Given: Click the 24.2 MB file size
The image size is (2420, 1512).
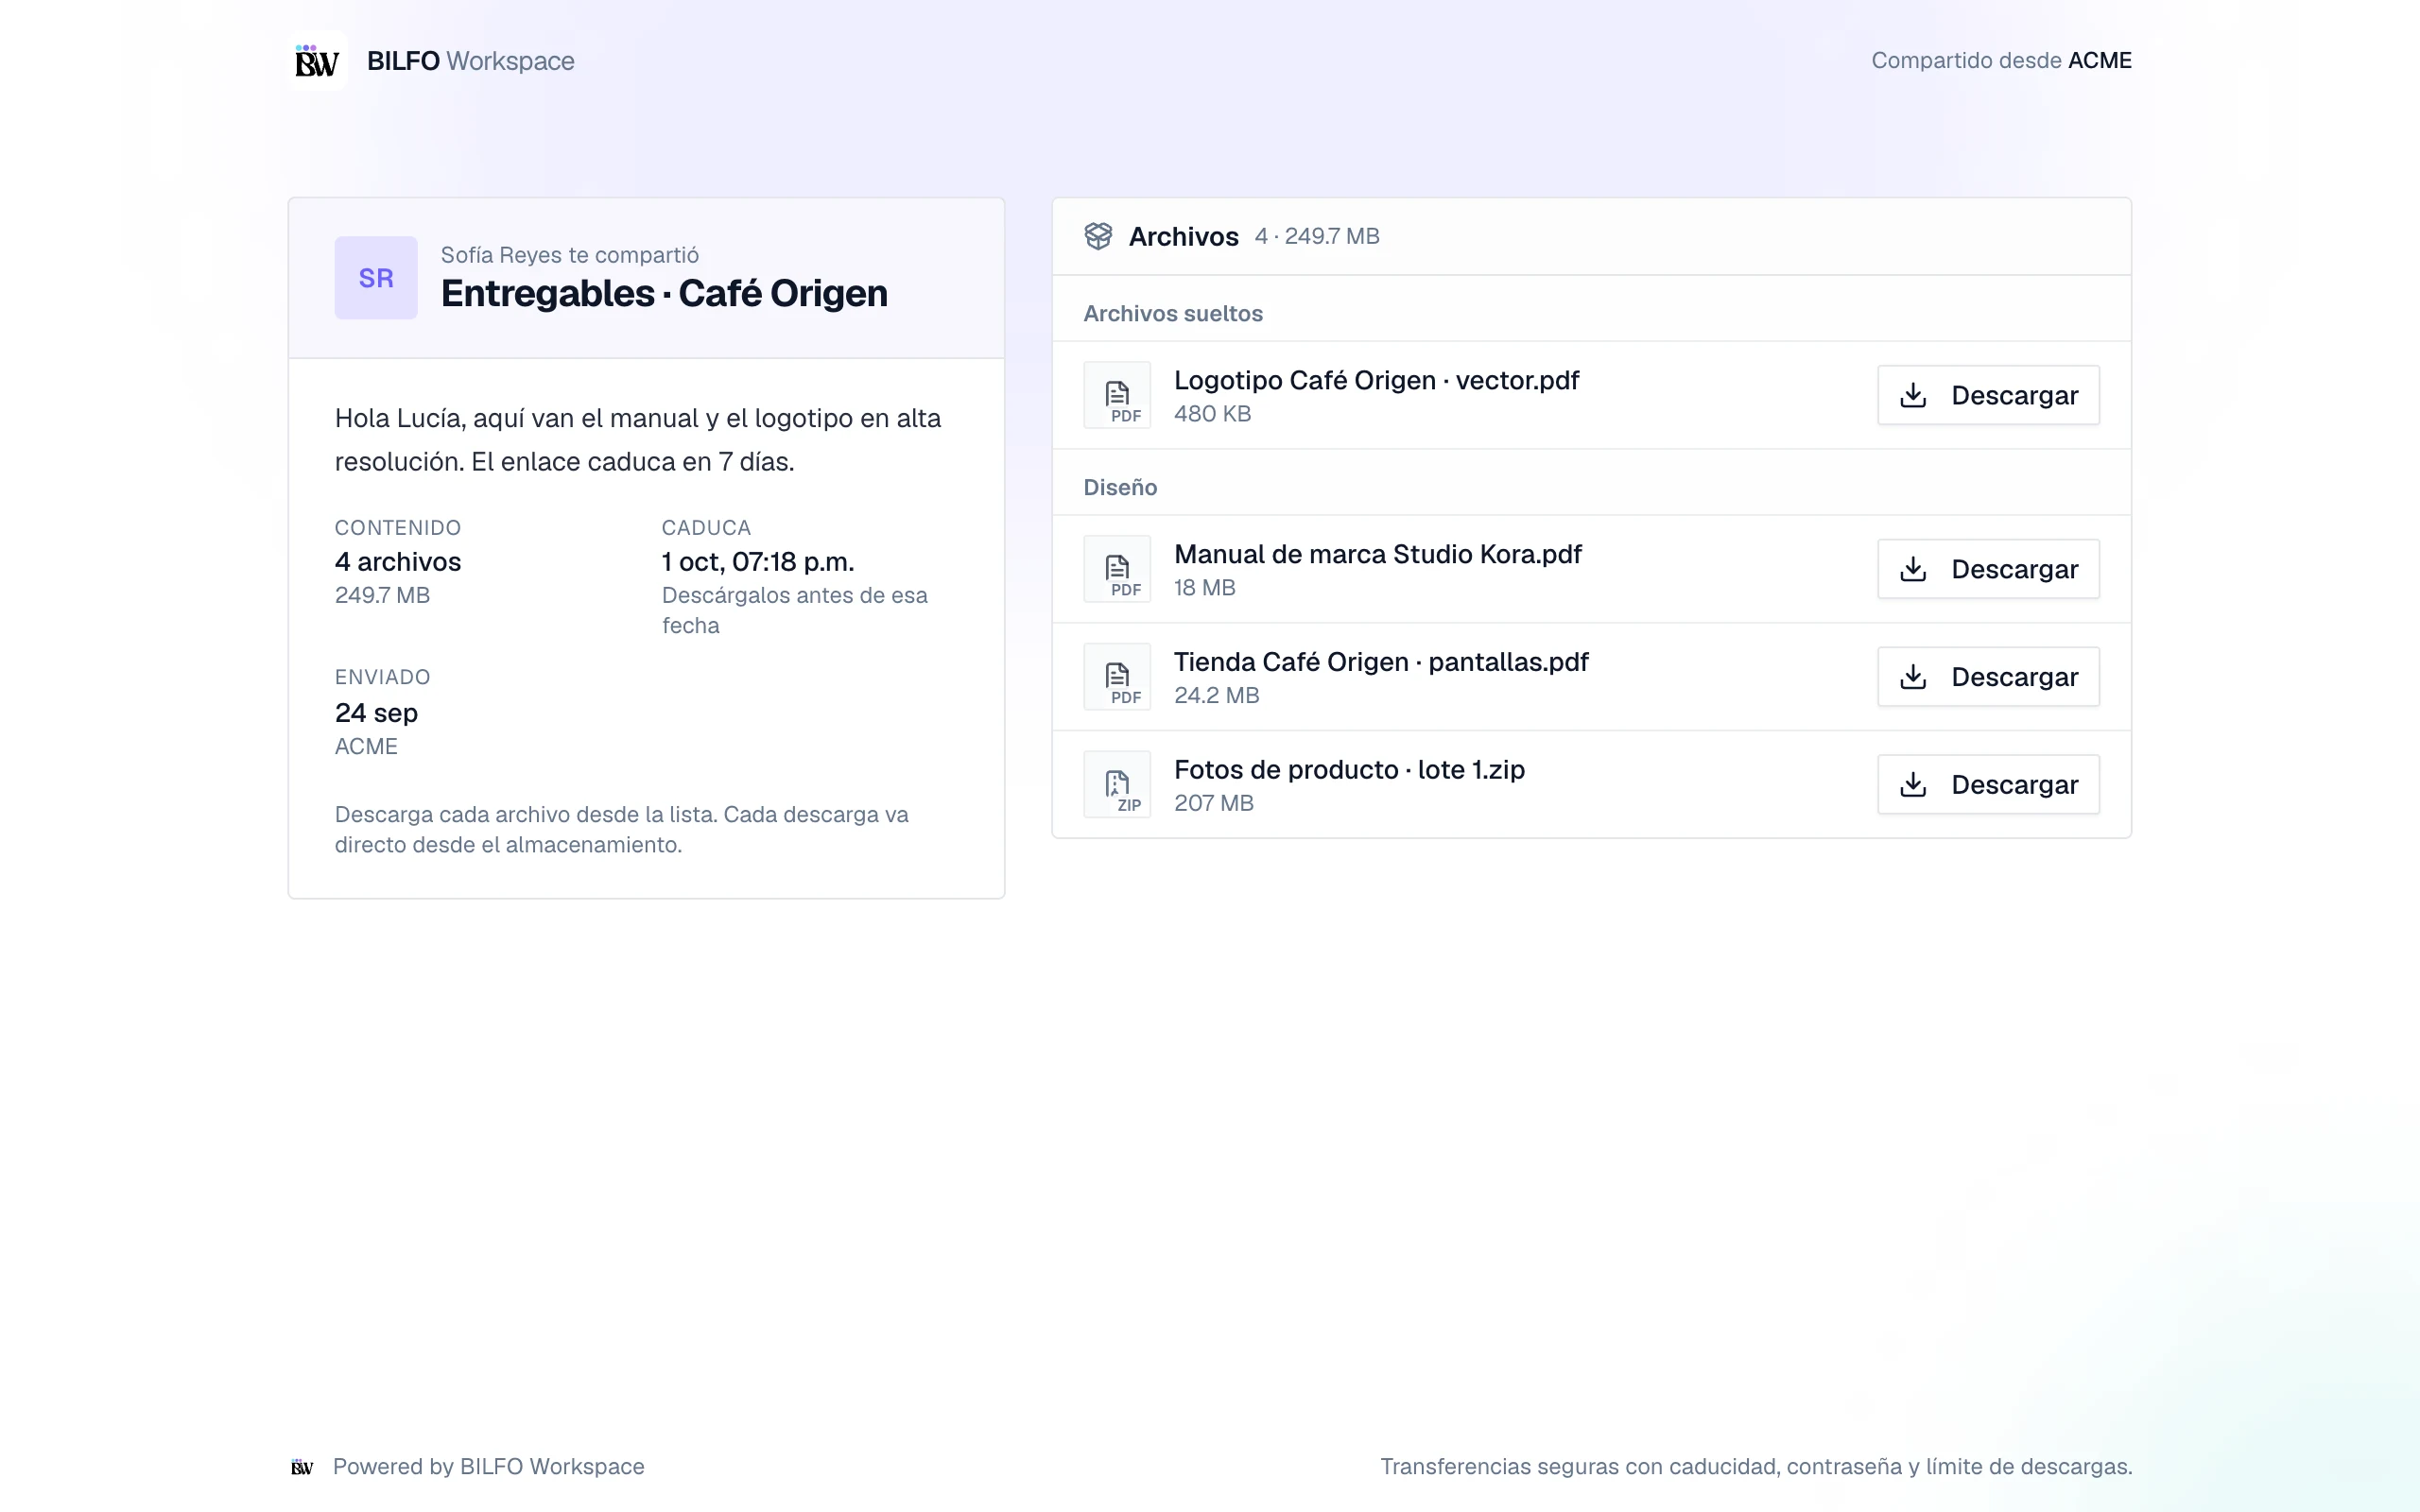Looking at the screenshot, I should (x=1216, y=696).
